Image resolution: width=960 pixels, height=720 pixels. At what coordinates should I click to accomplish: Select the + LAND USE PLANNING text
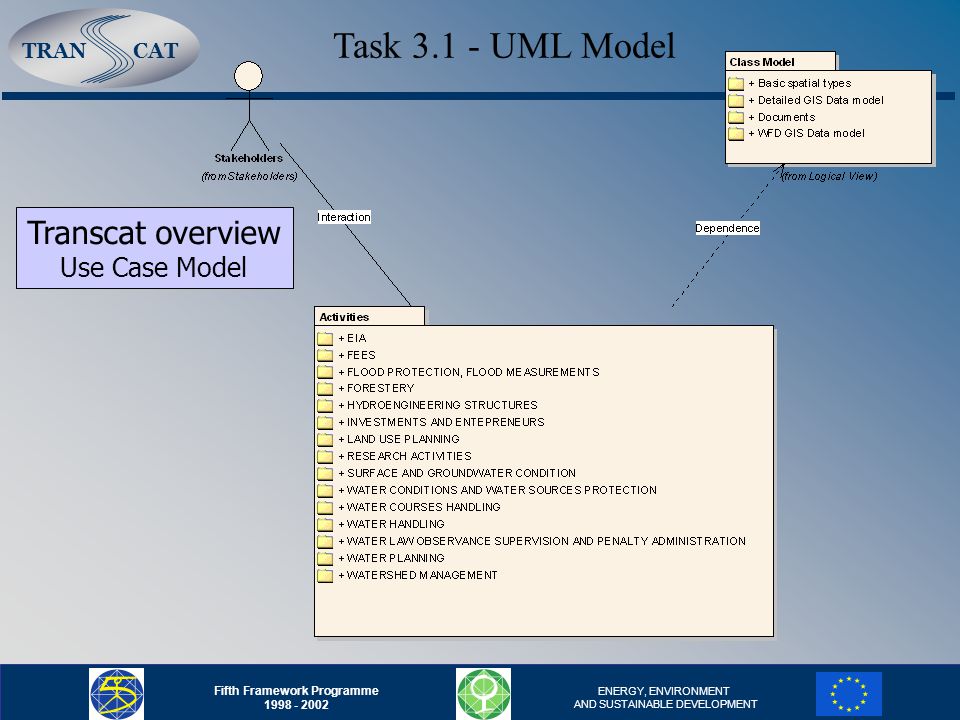pyautogui.click(x=399, y=439)
